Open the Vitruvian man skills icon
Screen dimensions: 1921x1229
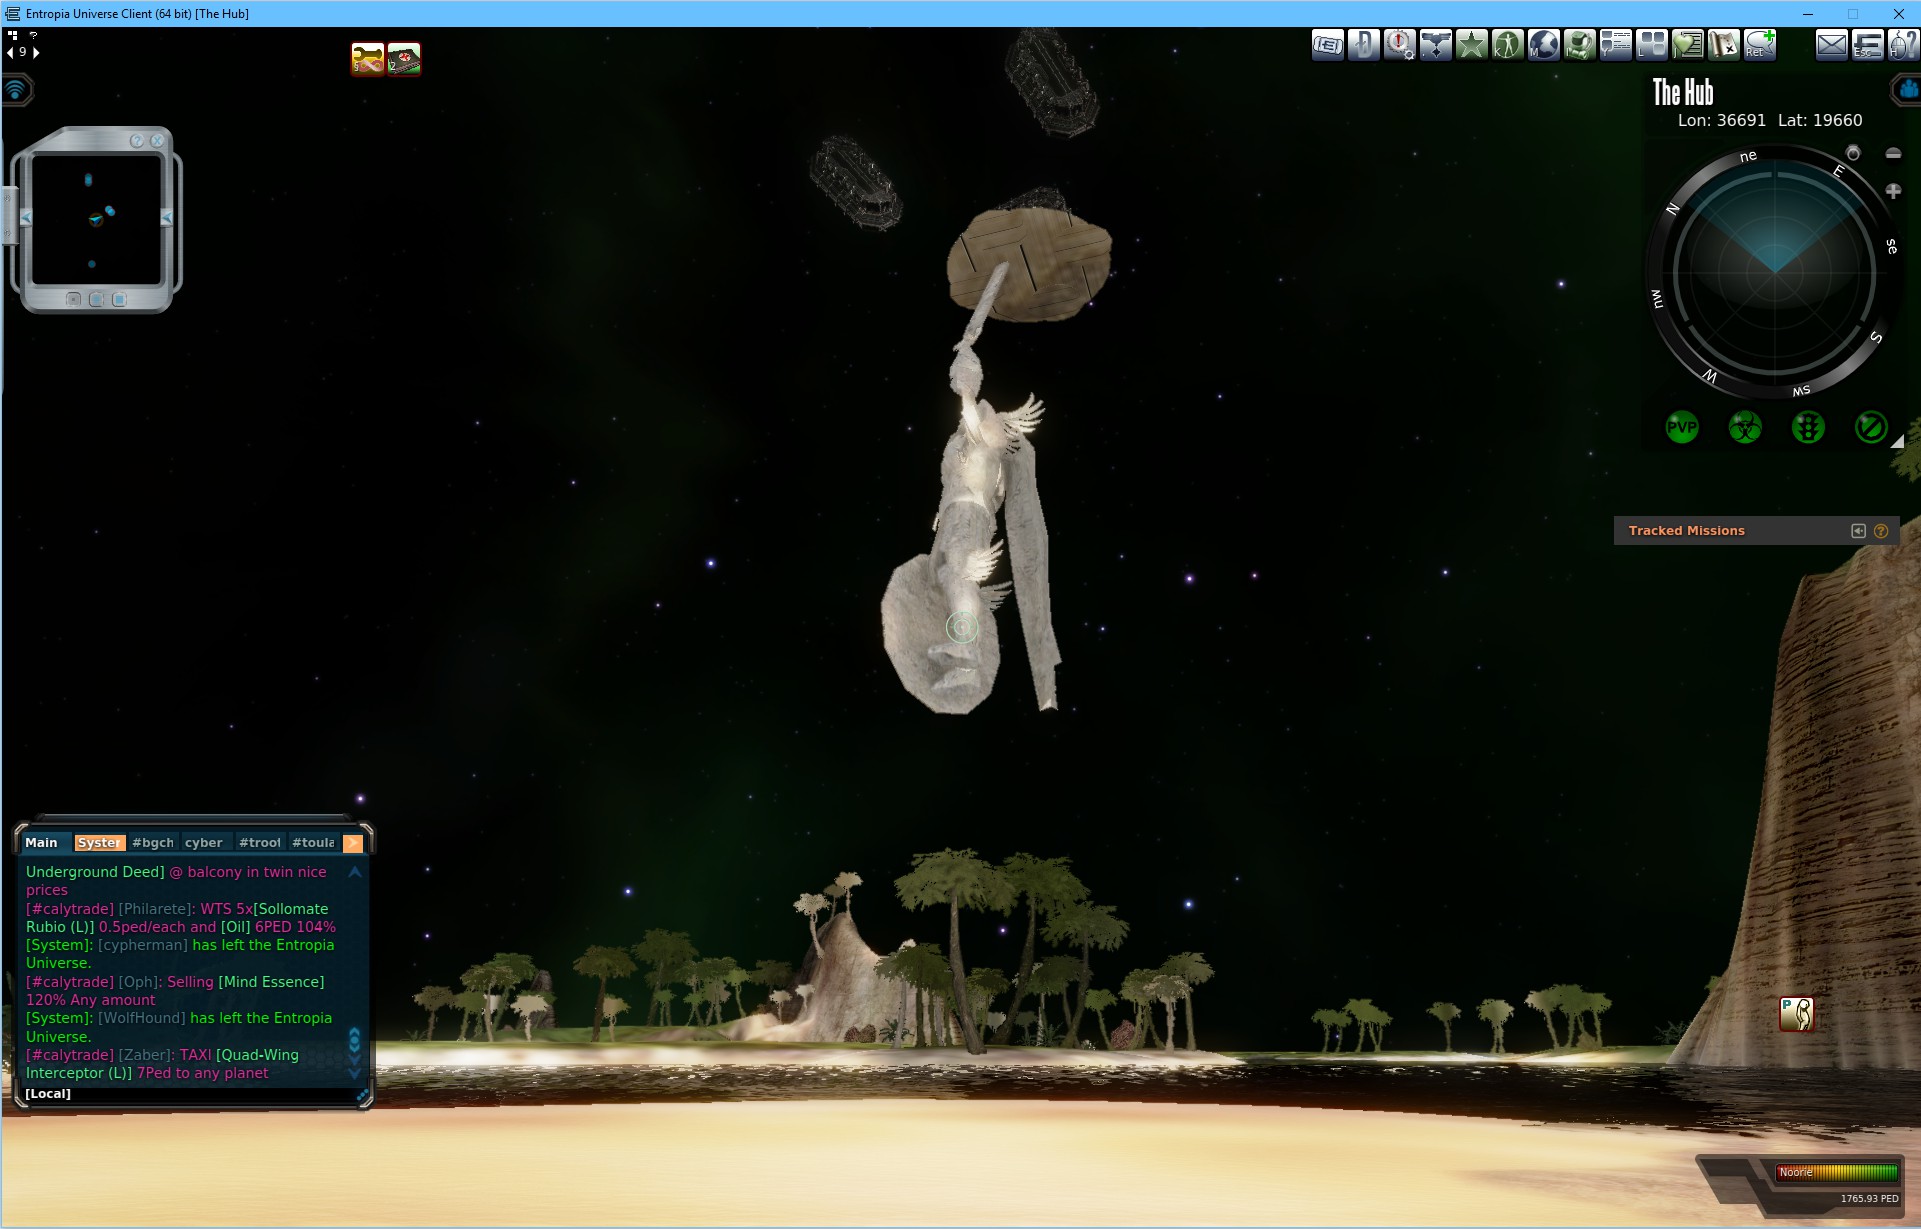pyautogui.click(x=1507, y=44)
